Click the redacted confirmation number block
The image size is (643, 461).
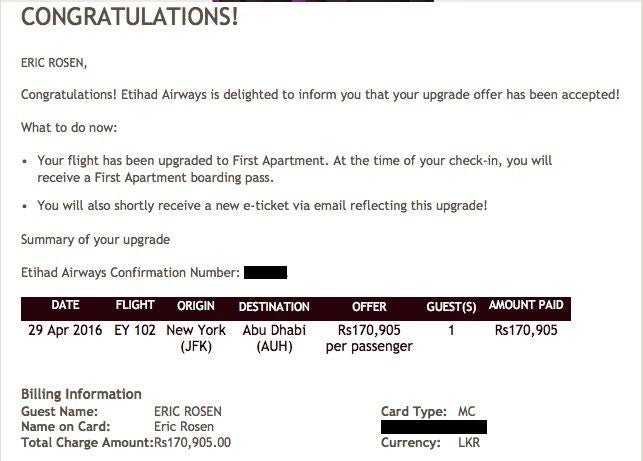(x=265, y=272)
